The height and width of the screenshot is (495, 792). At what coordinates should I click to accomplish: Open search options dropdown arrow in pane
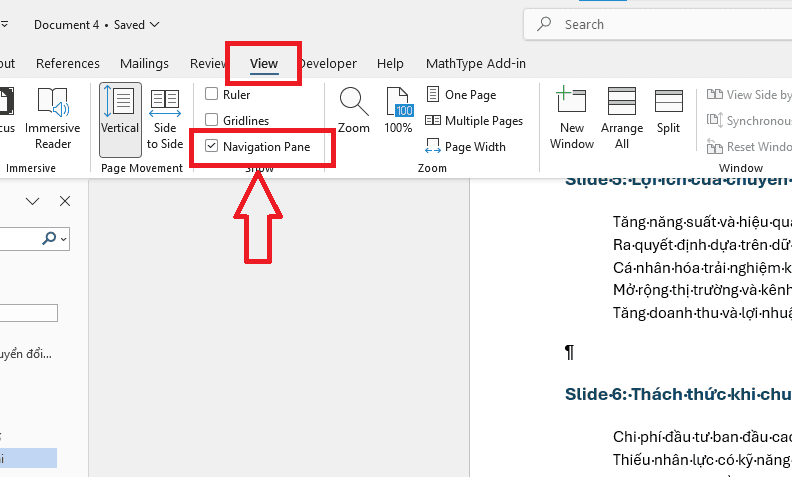(x=64, y=239)
